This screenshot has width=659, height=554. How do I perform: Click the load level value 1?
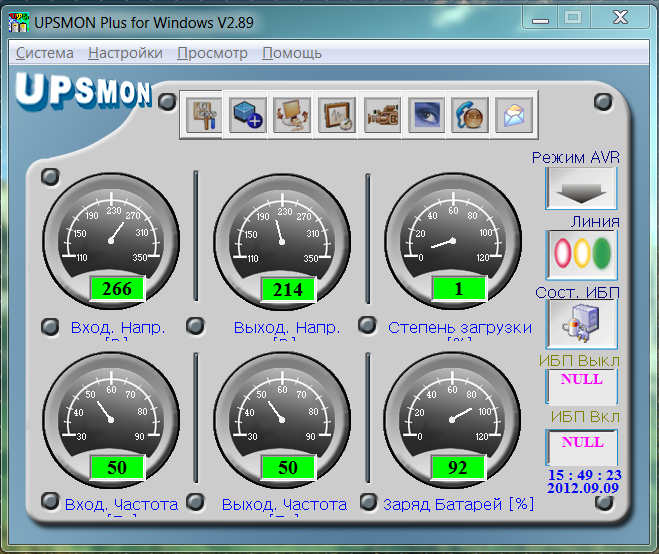459,289
